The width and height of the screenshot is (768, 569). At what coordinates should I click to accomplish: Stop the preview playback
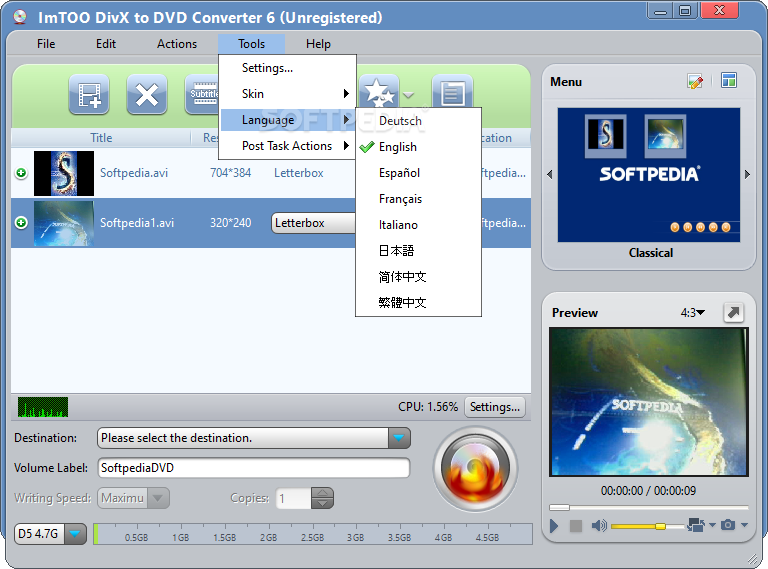click(576, 526)
